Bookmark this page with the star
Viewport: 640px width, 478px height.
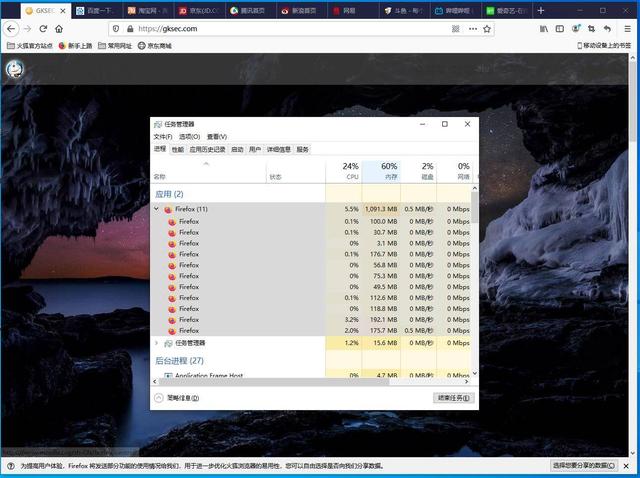pyautogui.click(x=487, y=29)
